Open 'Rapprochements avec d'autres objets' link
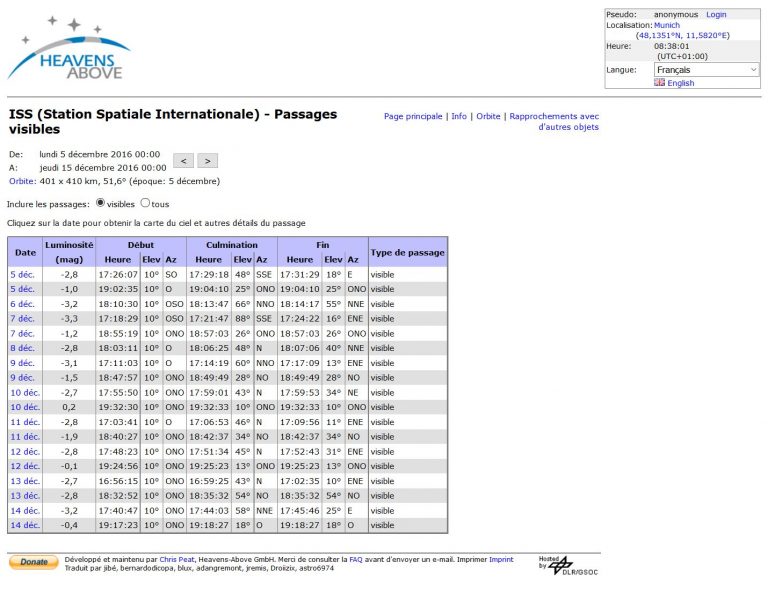The image size is (768, 600). pos(554,121)
